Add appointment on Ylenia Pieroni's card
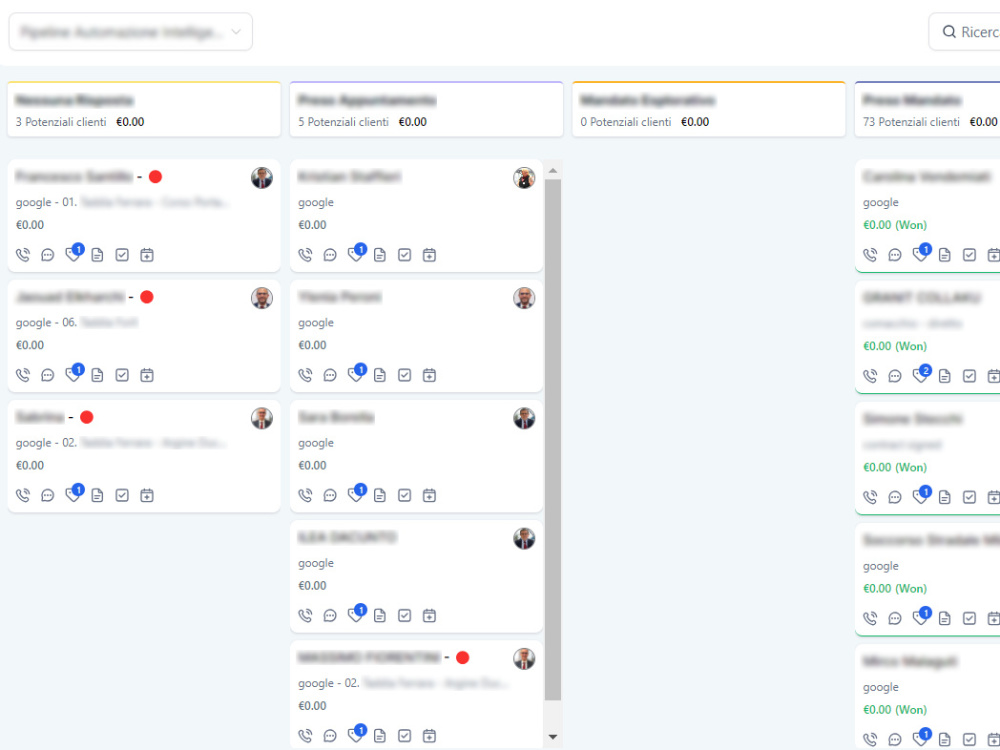This screenshot has height=750, width=1000. (429, 375)
